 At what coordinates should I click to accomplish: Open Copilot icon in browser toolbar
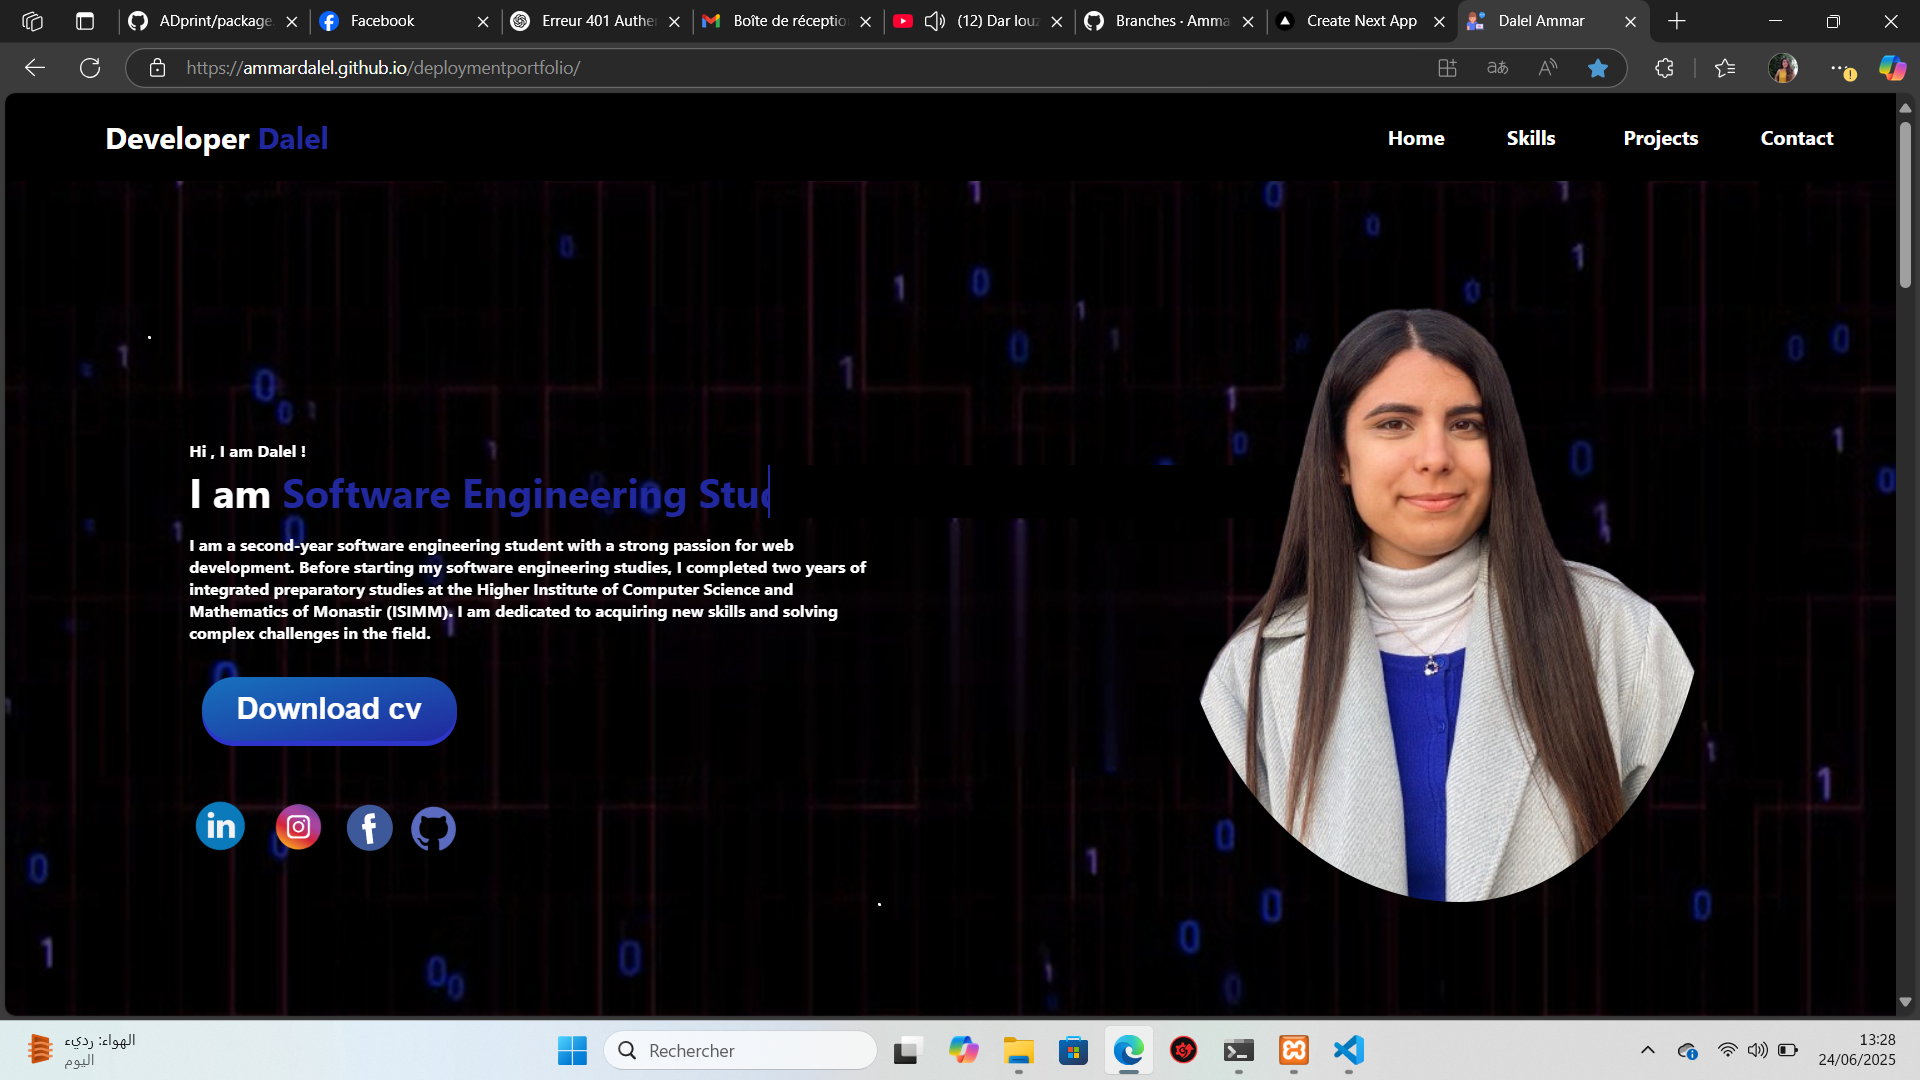pyautogui.click(x=1892, y=68)
